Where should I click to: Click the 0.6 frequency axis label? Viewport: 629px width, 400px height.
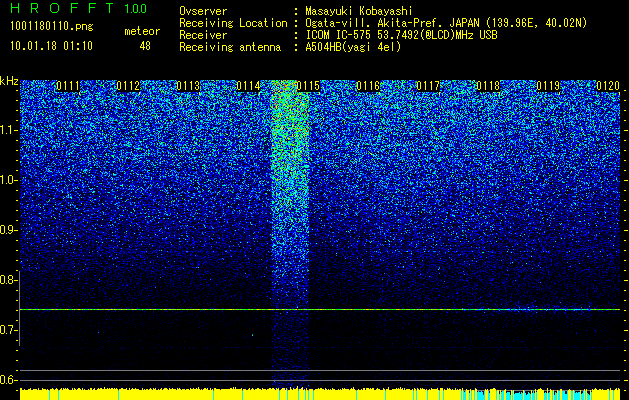pyautogui.click(x=9, y=380)
